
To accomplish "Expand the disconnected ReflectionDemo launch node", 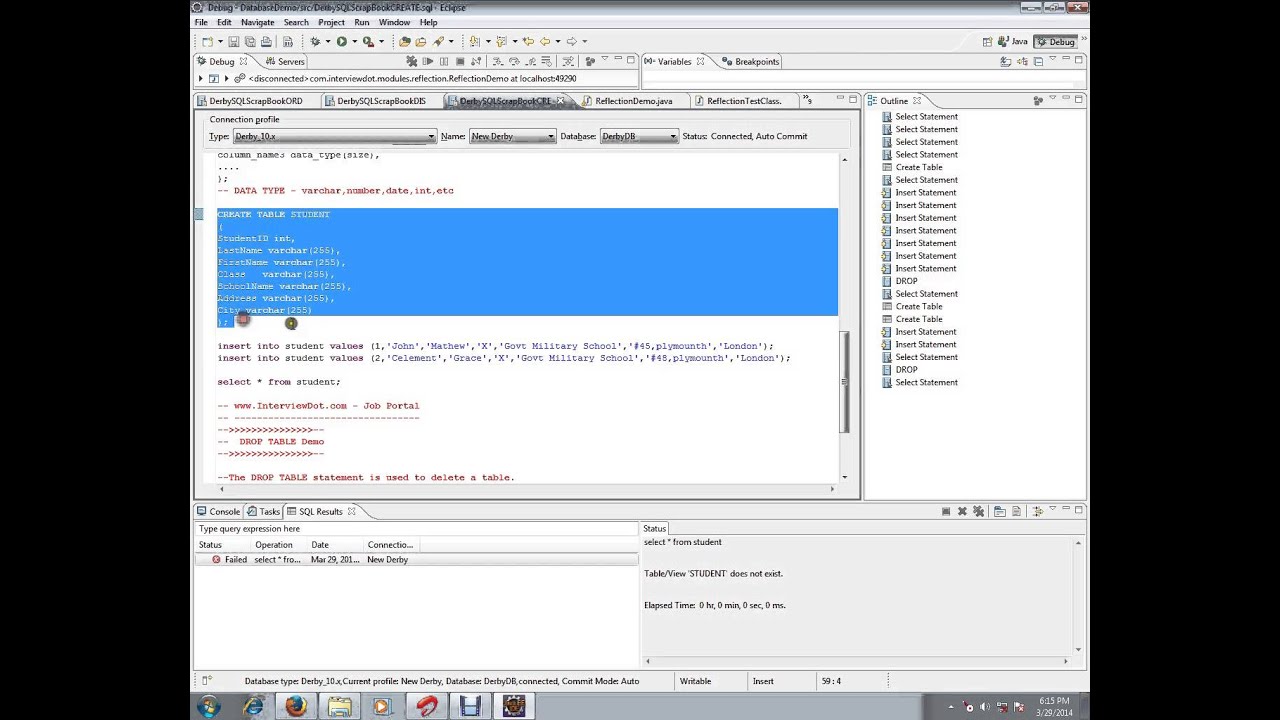I will (x=226, y=78).
